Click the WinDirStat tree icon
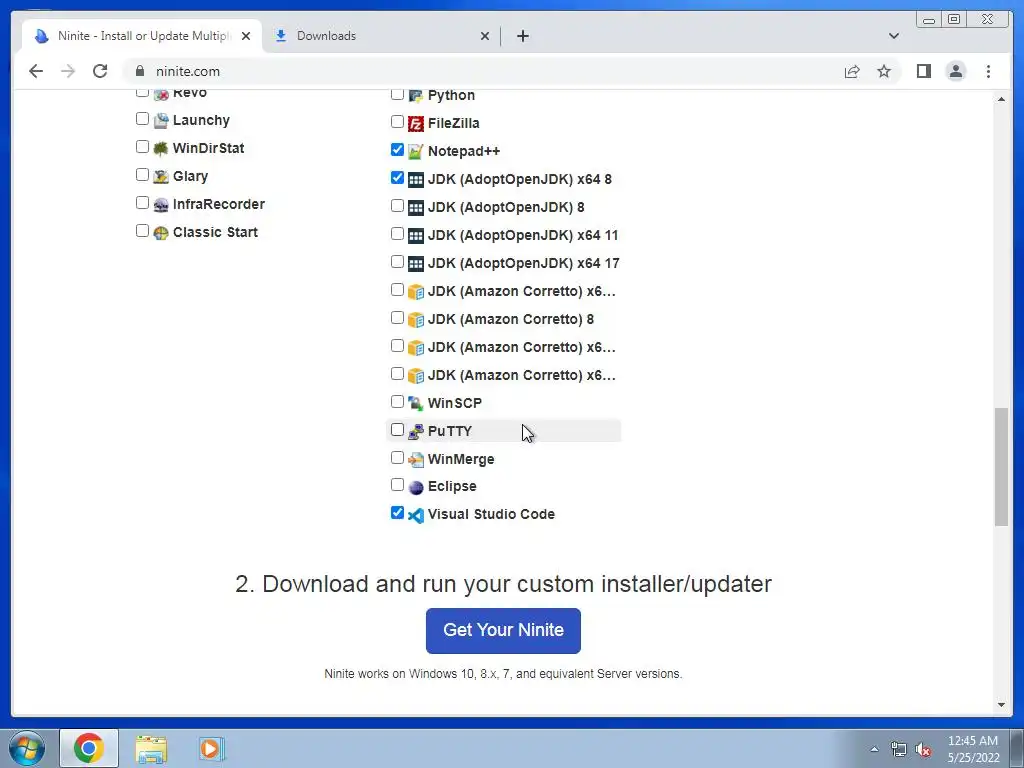The image size is (1024, 768). tap(161, 149)
